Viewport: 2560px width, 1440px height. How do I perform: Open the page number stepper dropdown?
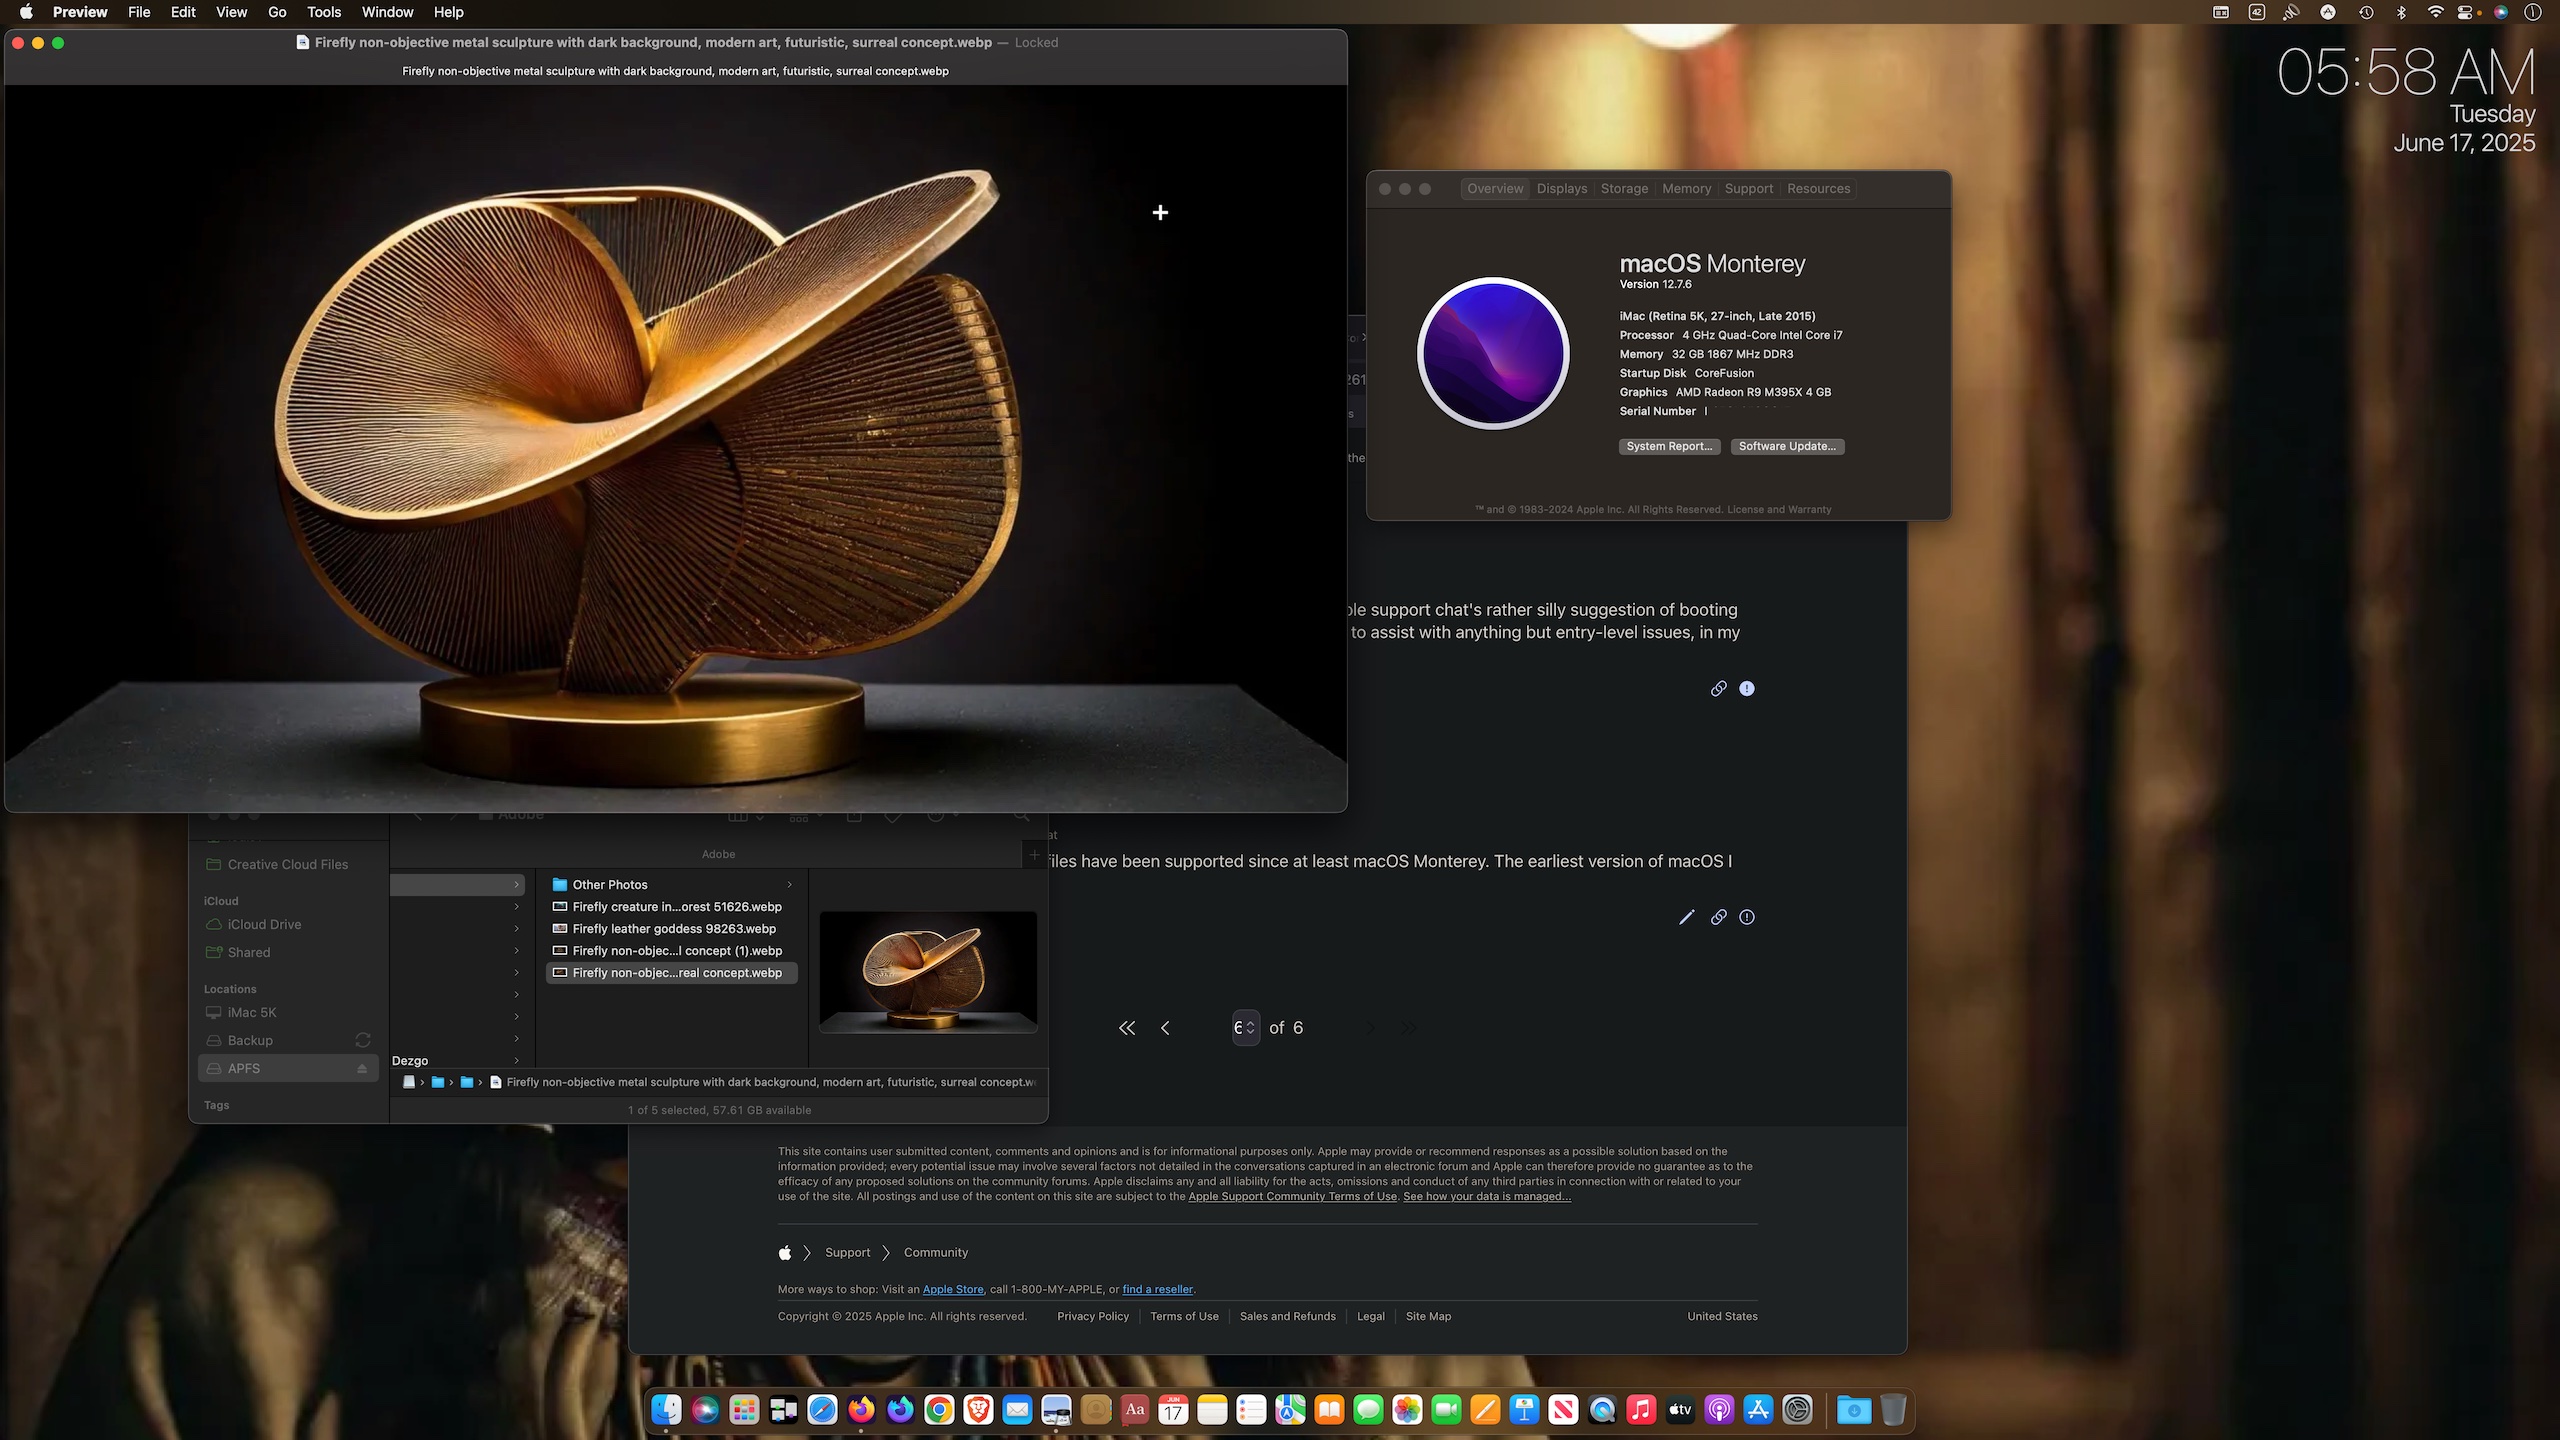coord(1245,1028)
